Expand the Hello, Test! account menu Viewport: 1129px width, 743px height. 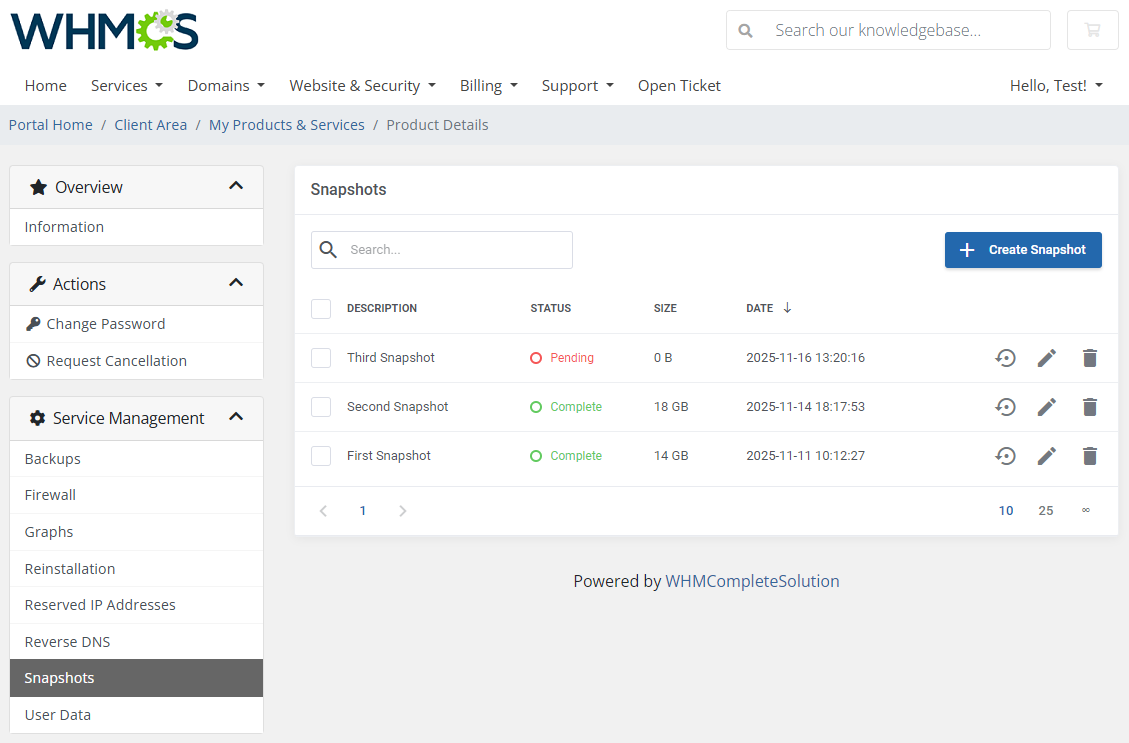(x=1056, y=86)
